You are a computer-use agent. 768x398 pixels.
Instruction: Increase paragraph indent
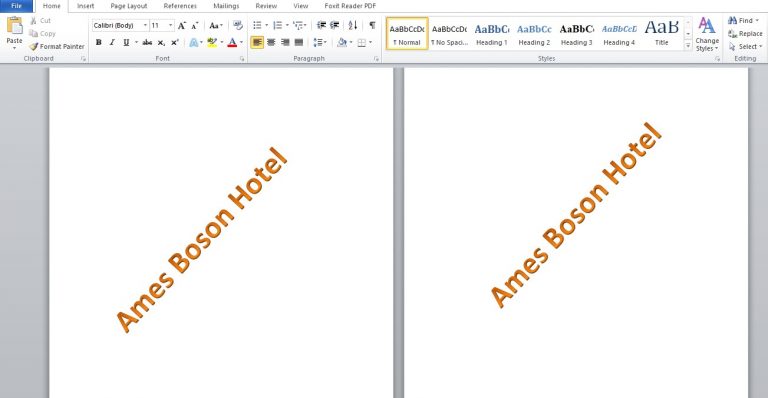[x=335, y=25]
